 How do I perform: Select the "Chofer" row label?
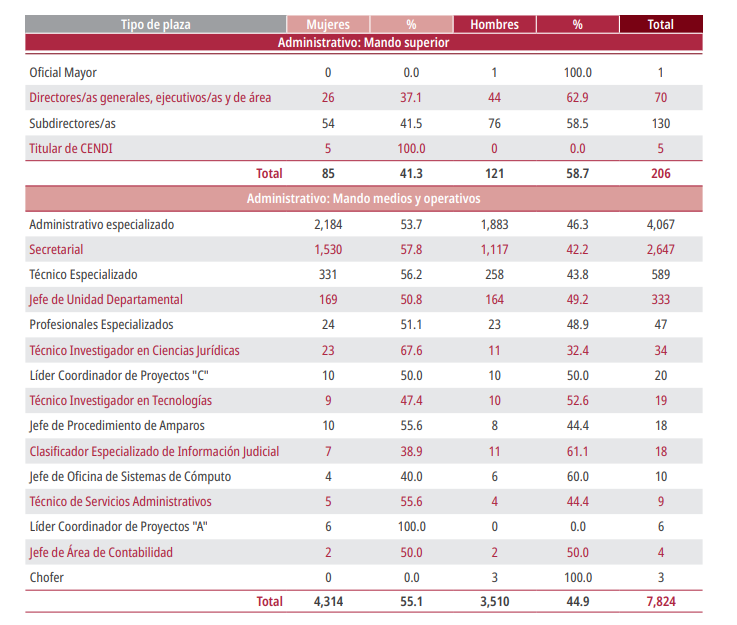(x=46, y=577)
